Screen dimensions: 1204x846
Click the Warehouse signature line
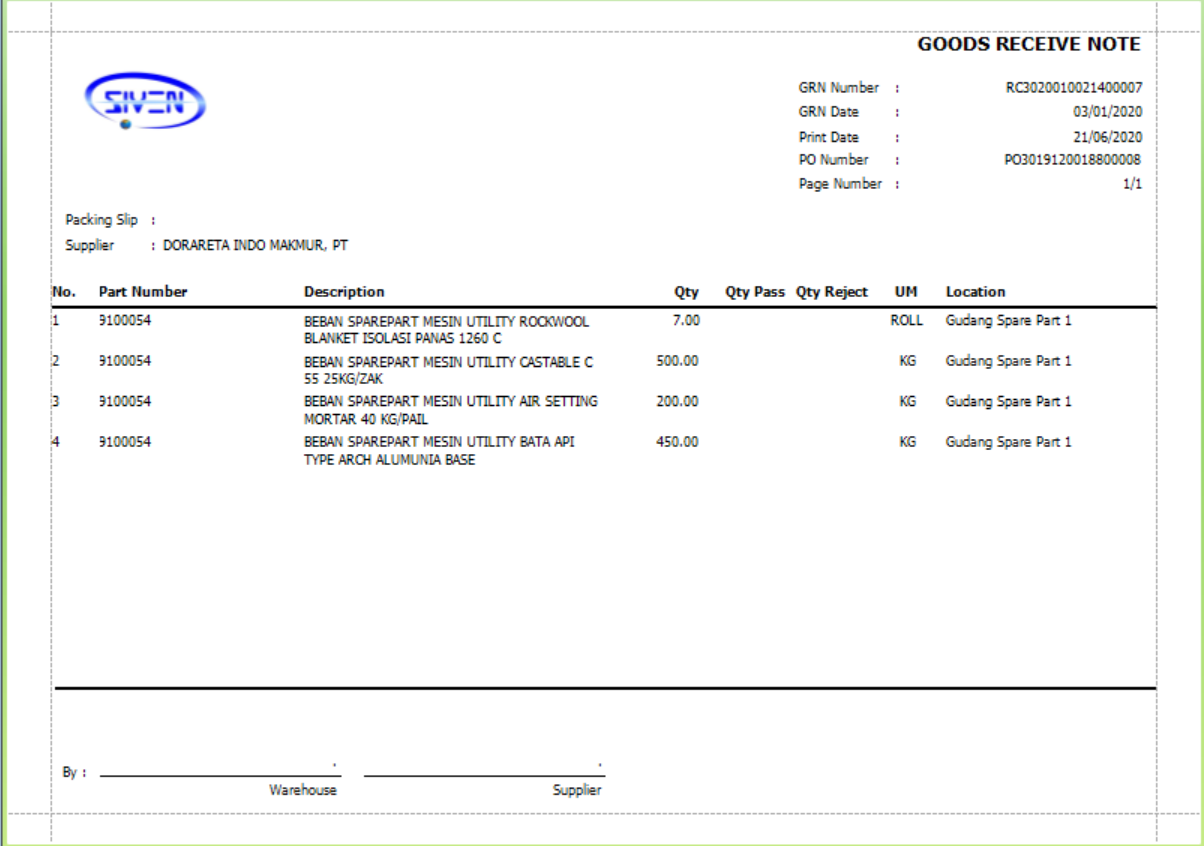[220, 775]
